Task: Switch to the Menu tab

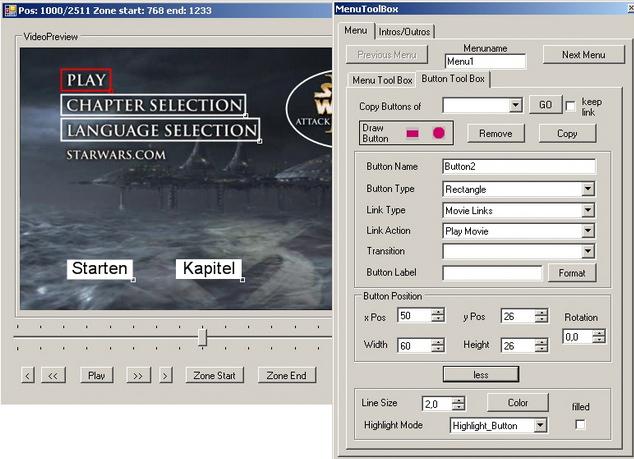Action: (x=356, y=31)
